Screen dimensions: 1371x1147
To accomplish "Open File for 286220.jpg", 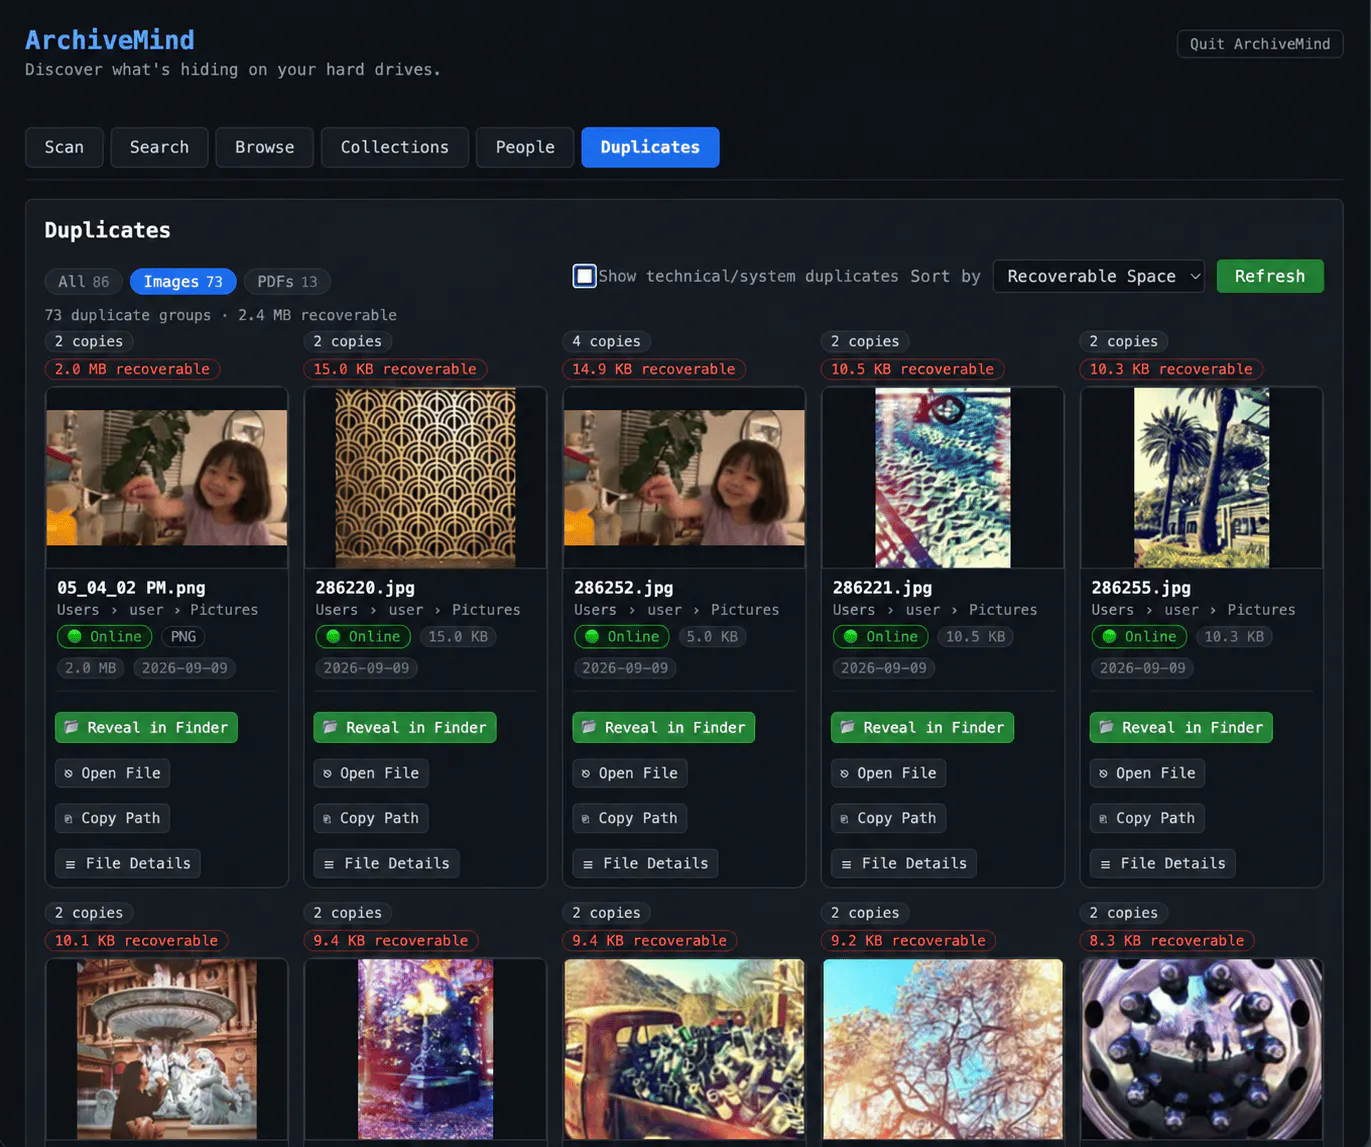I will (371, 773).
